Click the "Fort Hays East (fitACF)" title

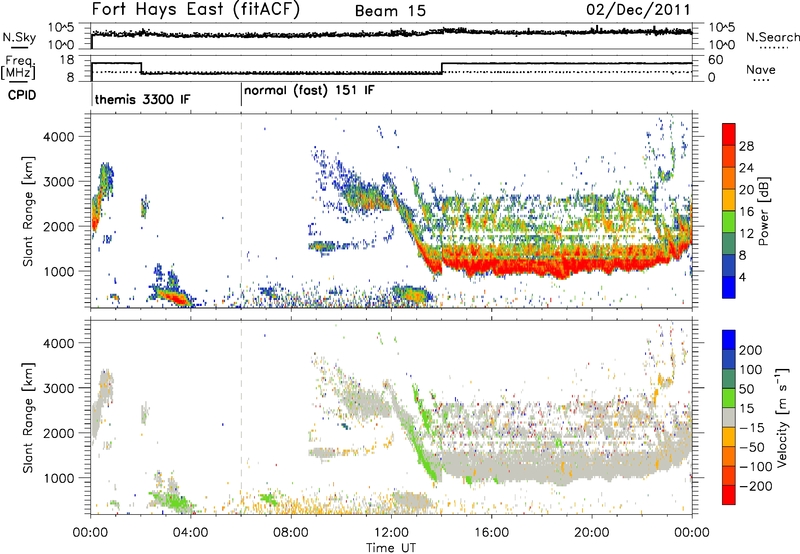tap(195, 9)
